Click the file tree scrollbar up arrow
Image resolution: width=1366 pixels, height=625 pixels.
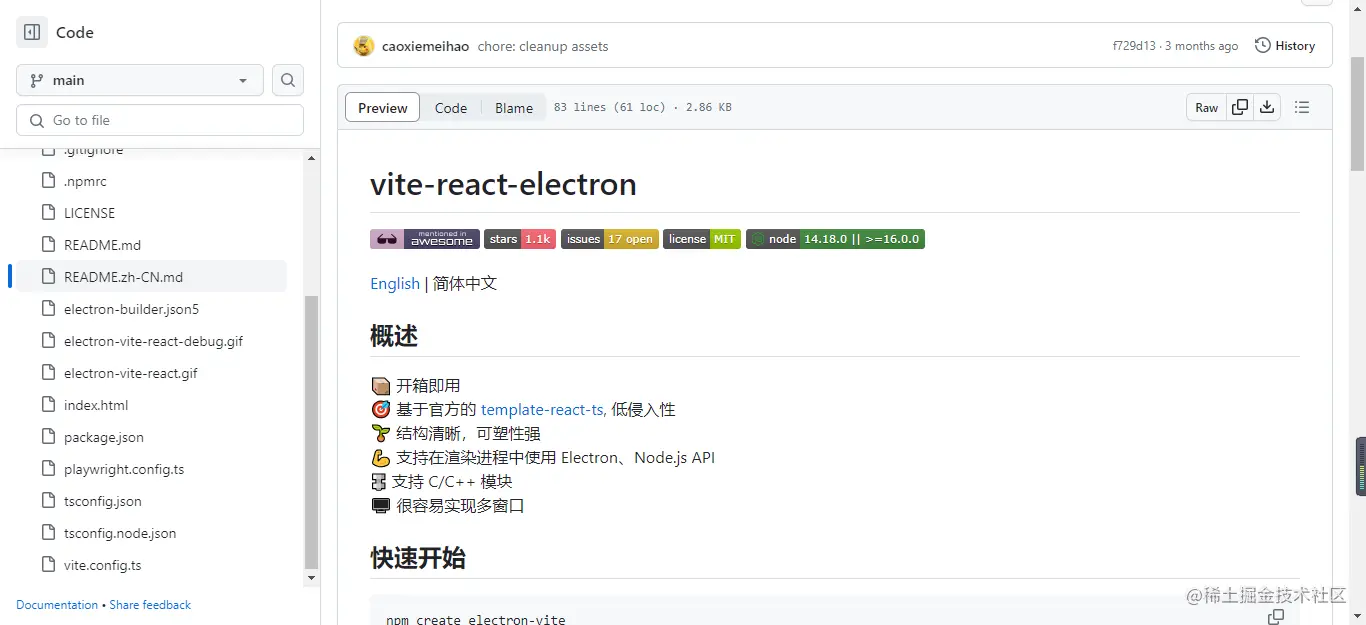pyautogui.click(x=311, y=158)
